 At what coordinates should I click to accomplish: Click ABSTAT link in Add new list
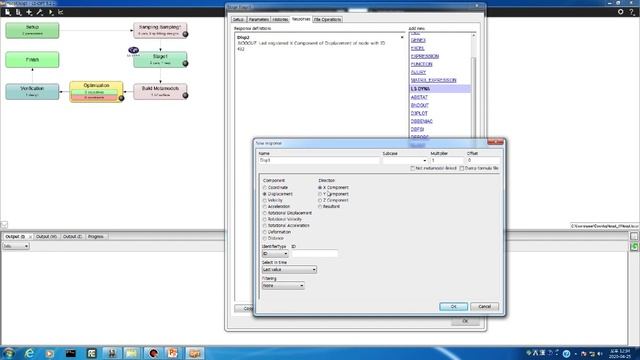(x=419, y=97)
